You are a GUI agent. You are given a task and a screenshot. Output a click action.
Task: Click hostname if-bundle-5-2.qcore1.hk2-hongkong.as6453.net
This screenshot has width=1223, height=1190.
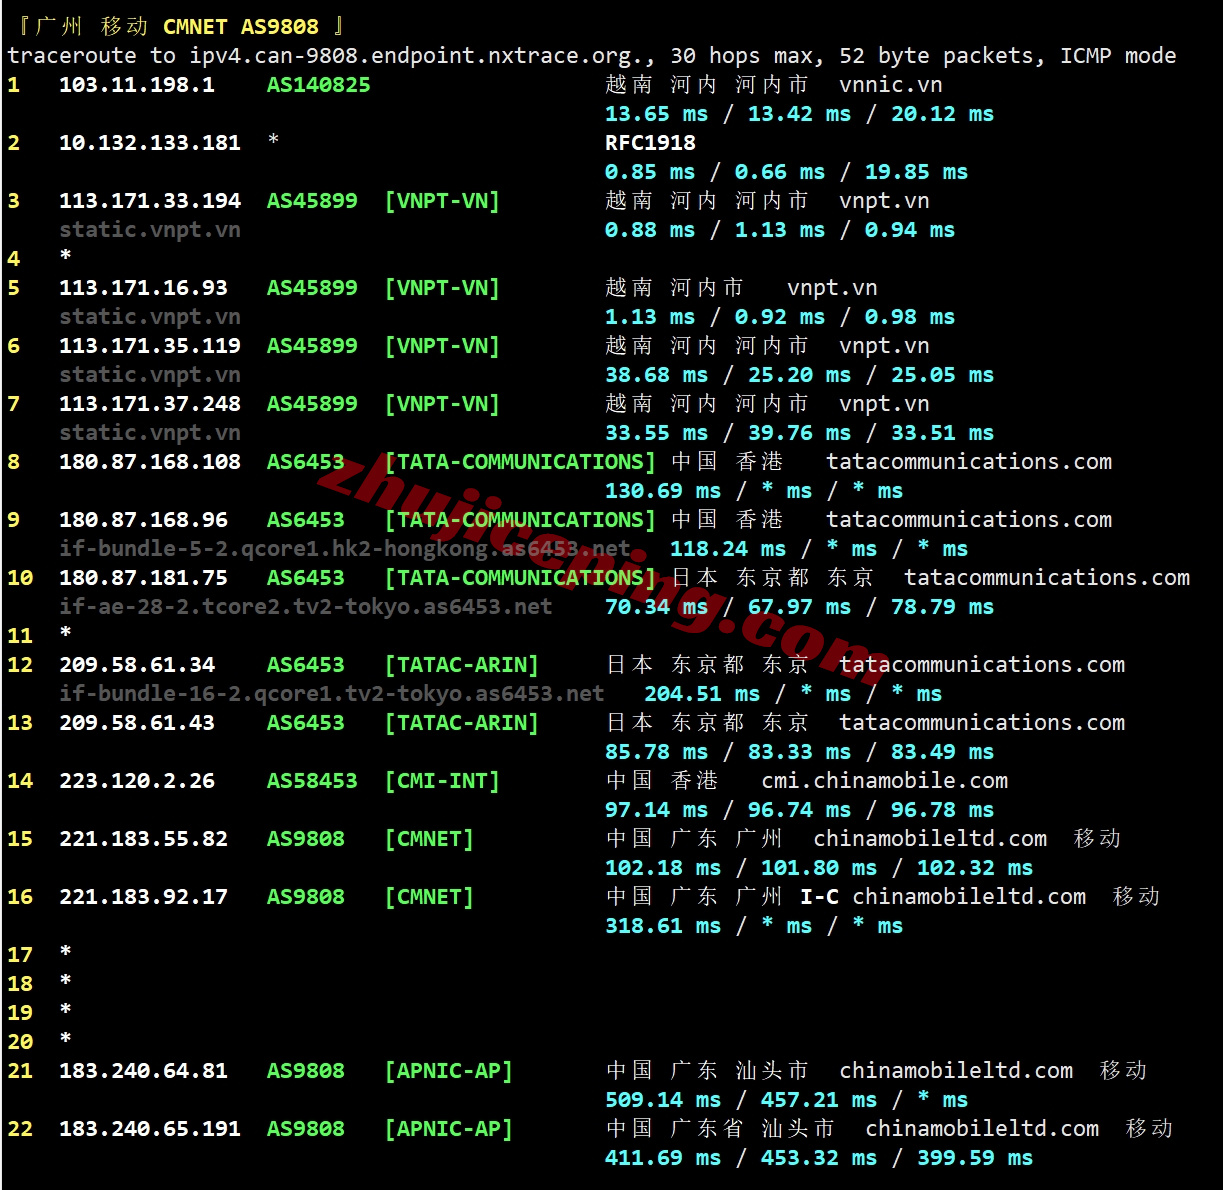point(345,549)
